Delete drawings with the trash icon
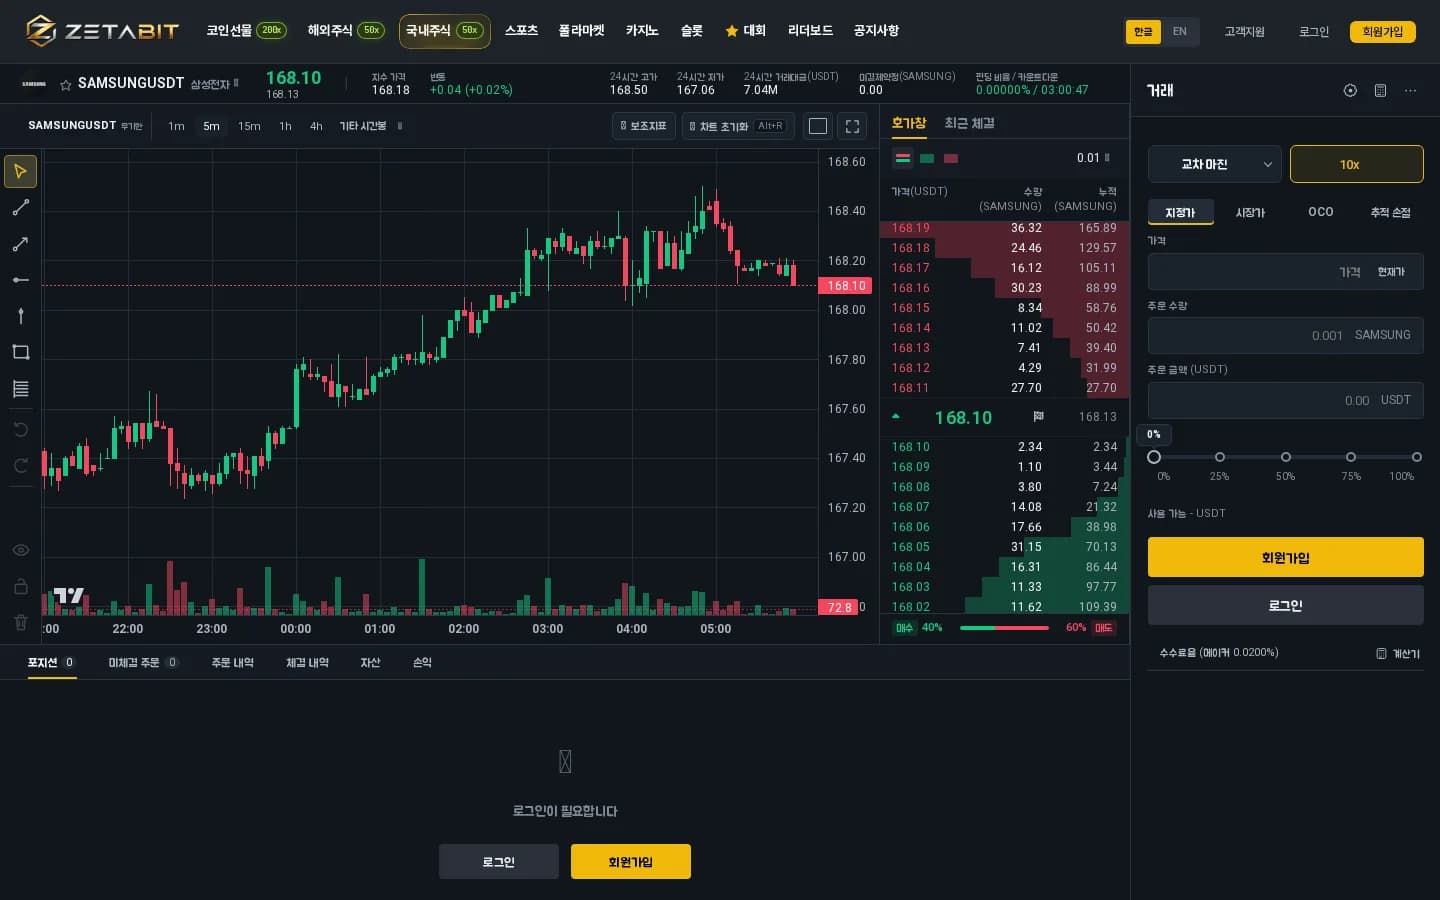This screenshot has width=1440, height=900. [21, 622]
